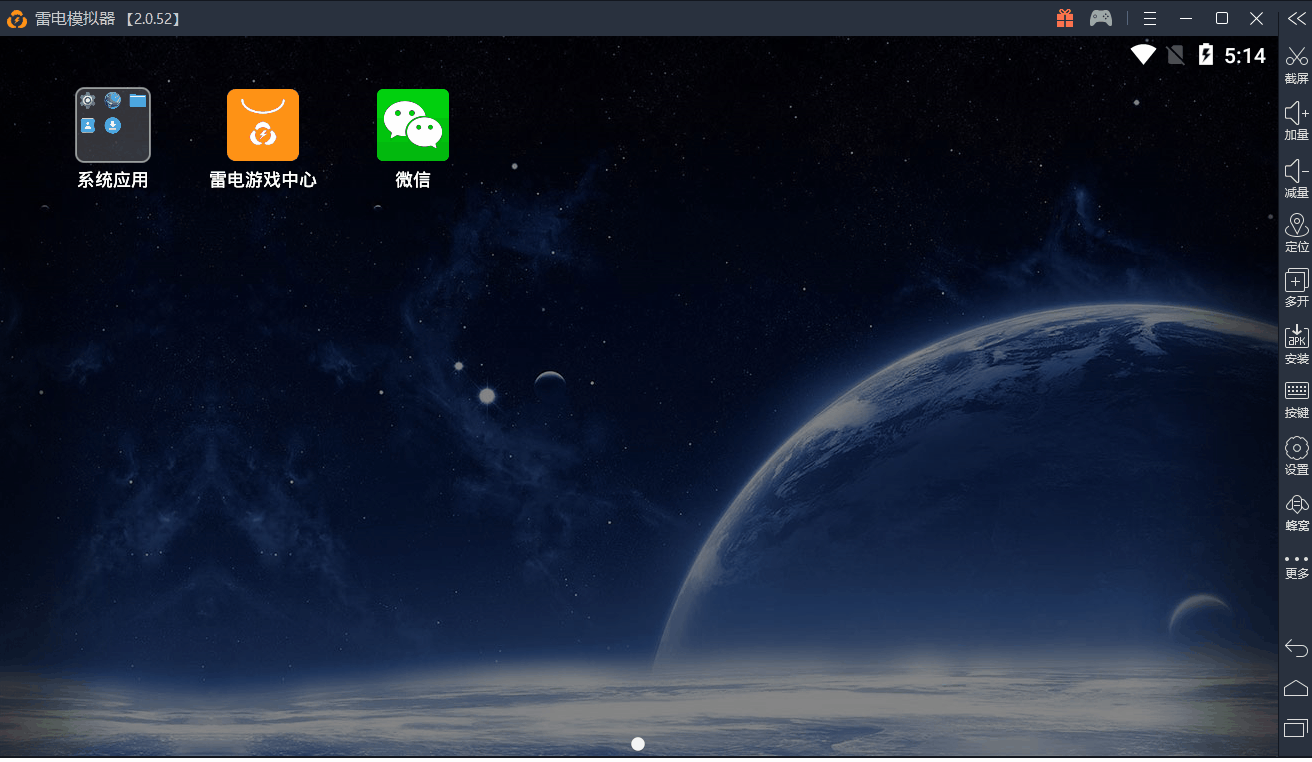This screenshot has height=762, width=1312.
Task: Click the 雷电模拟器 logo in title bar
Action: pyautogui.click(x=17, y=18)
